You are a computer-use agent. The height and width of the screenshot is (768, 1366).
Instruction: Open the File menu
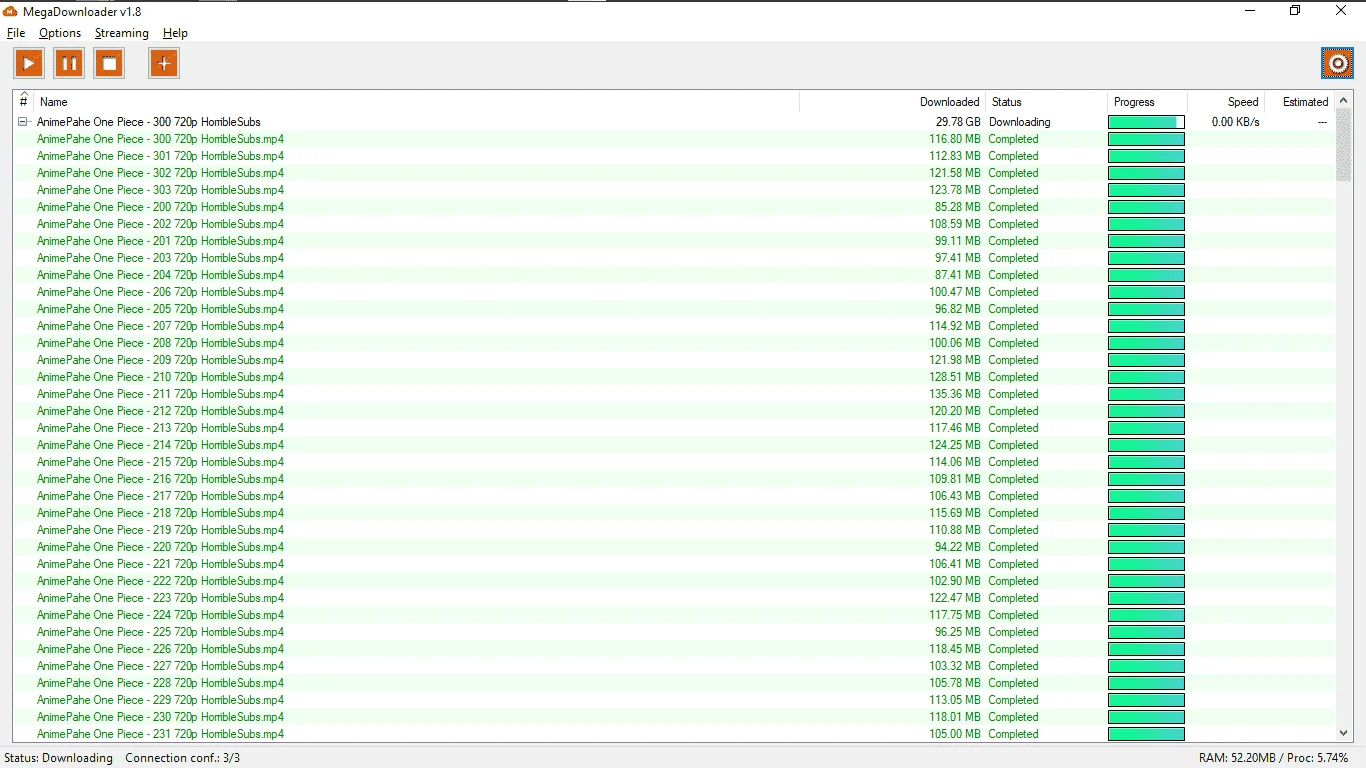pyautogui.click(x=16, y=33)
